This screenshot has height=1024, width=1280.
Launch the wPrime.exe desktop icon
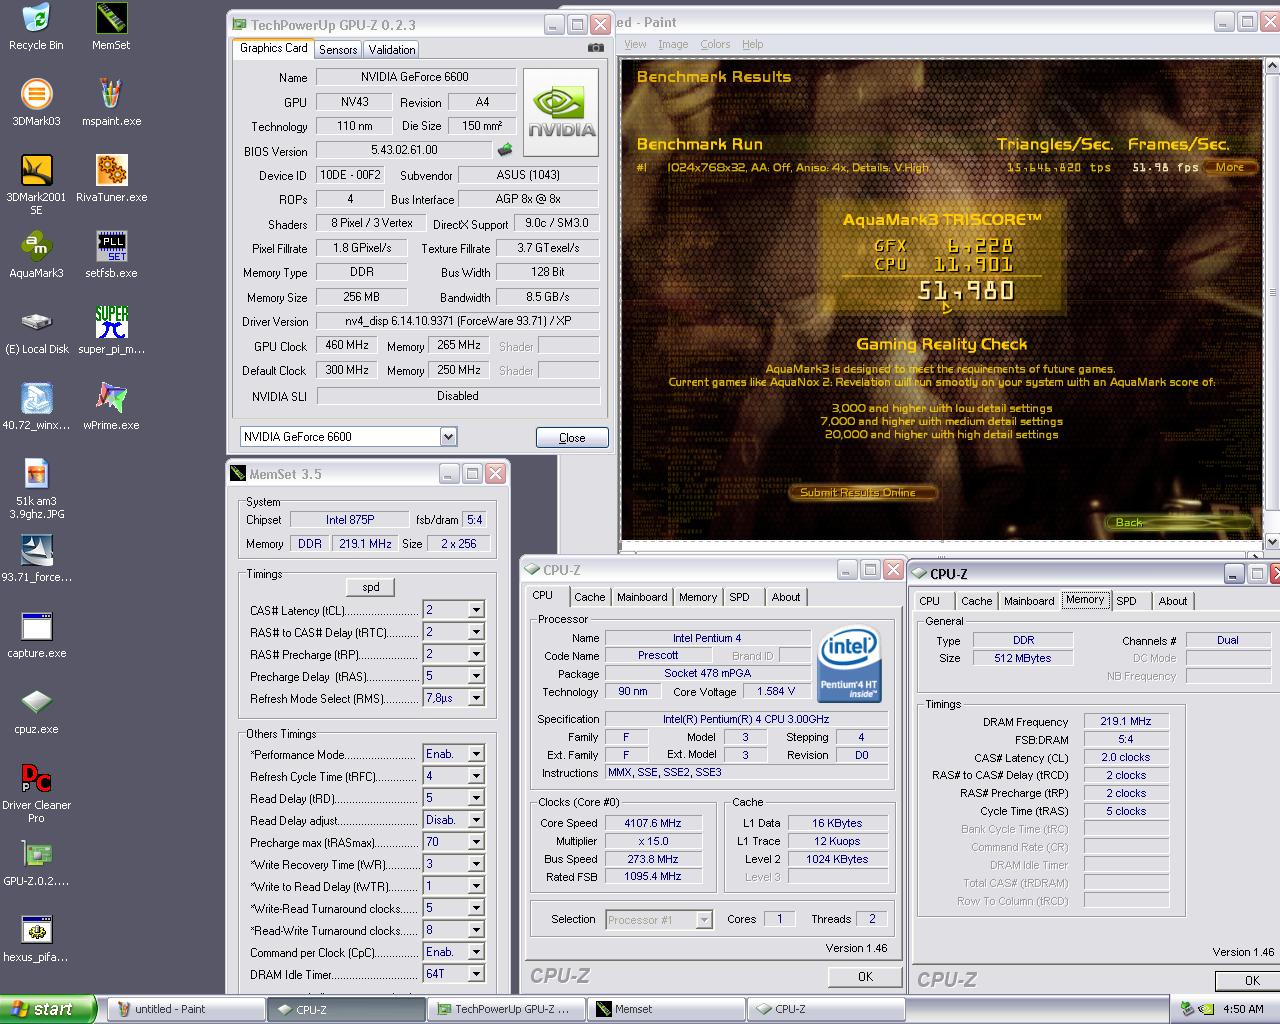click(x=111, y=406)
